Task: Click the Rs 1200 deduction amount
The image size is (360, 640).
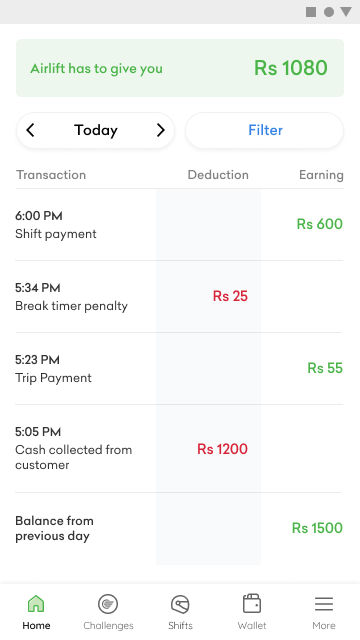Action: point(222,449)
